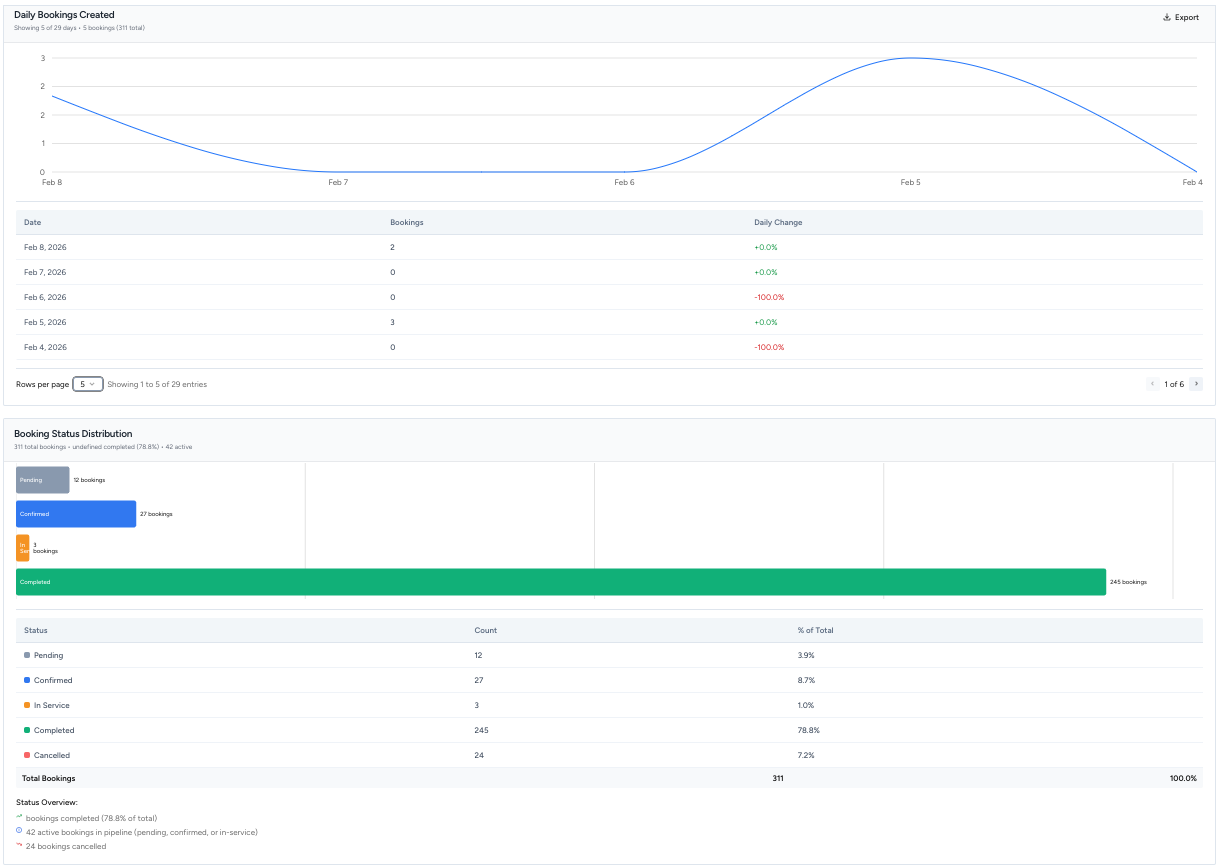Click the Export button
Image resolution: width=1221 pixels, height=868 pixels.
tap(1180, 17)
